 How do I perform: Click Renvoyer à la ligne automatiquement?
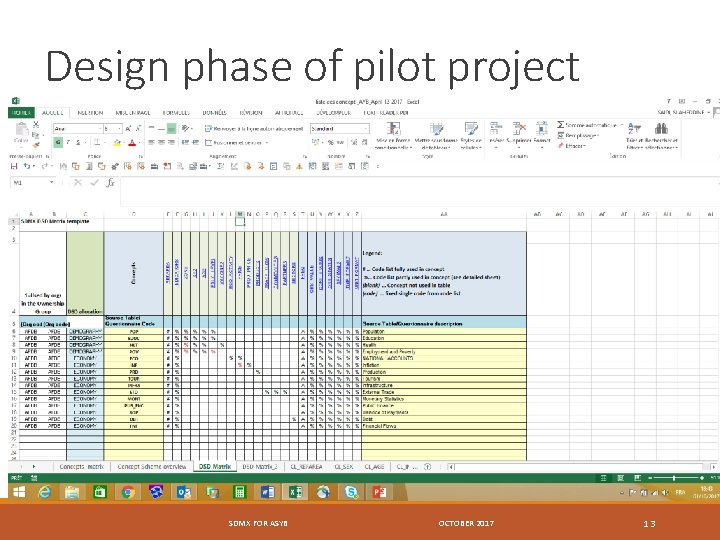(x=254, y=129)
